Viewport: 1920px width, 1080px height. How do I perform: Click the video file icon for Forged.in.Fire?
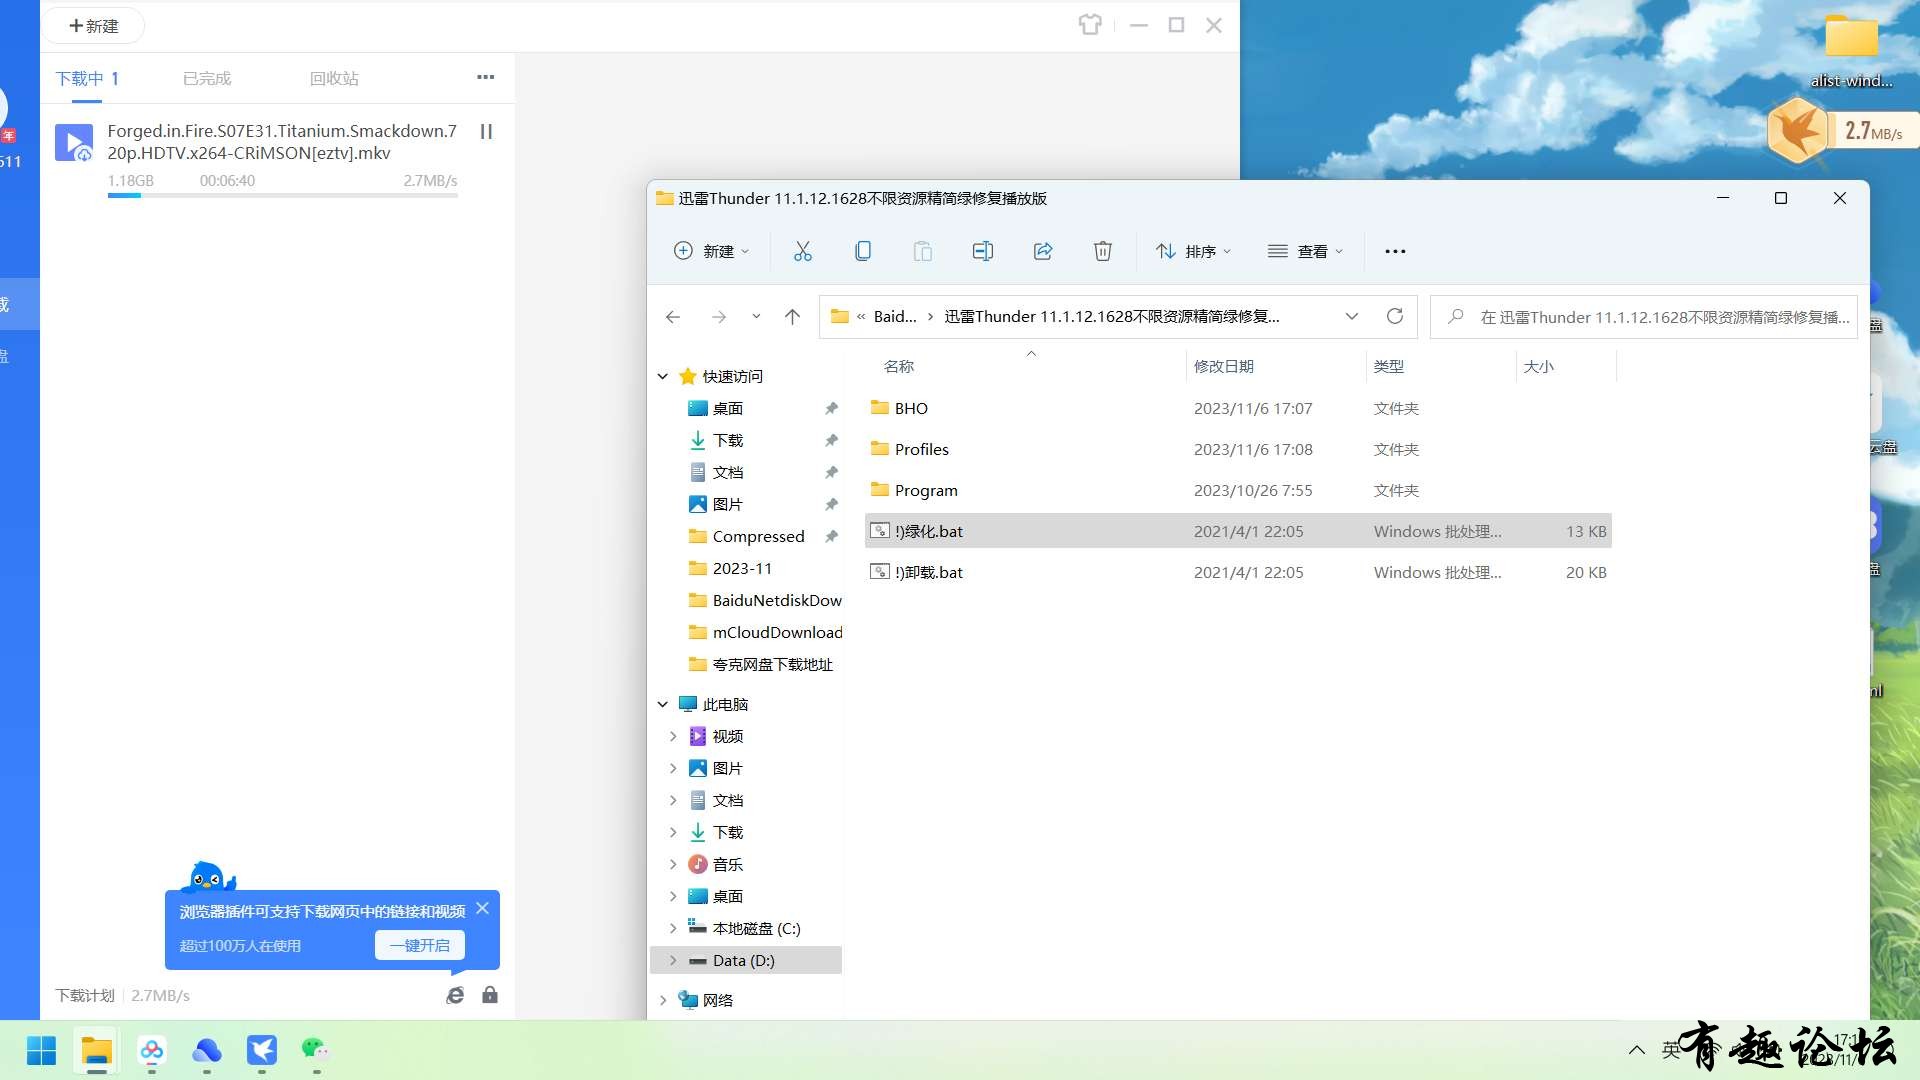[74, 143]
